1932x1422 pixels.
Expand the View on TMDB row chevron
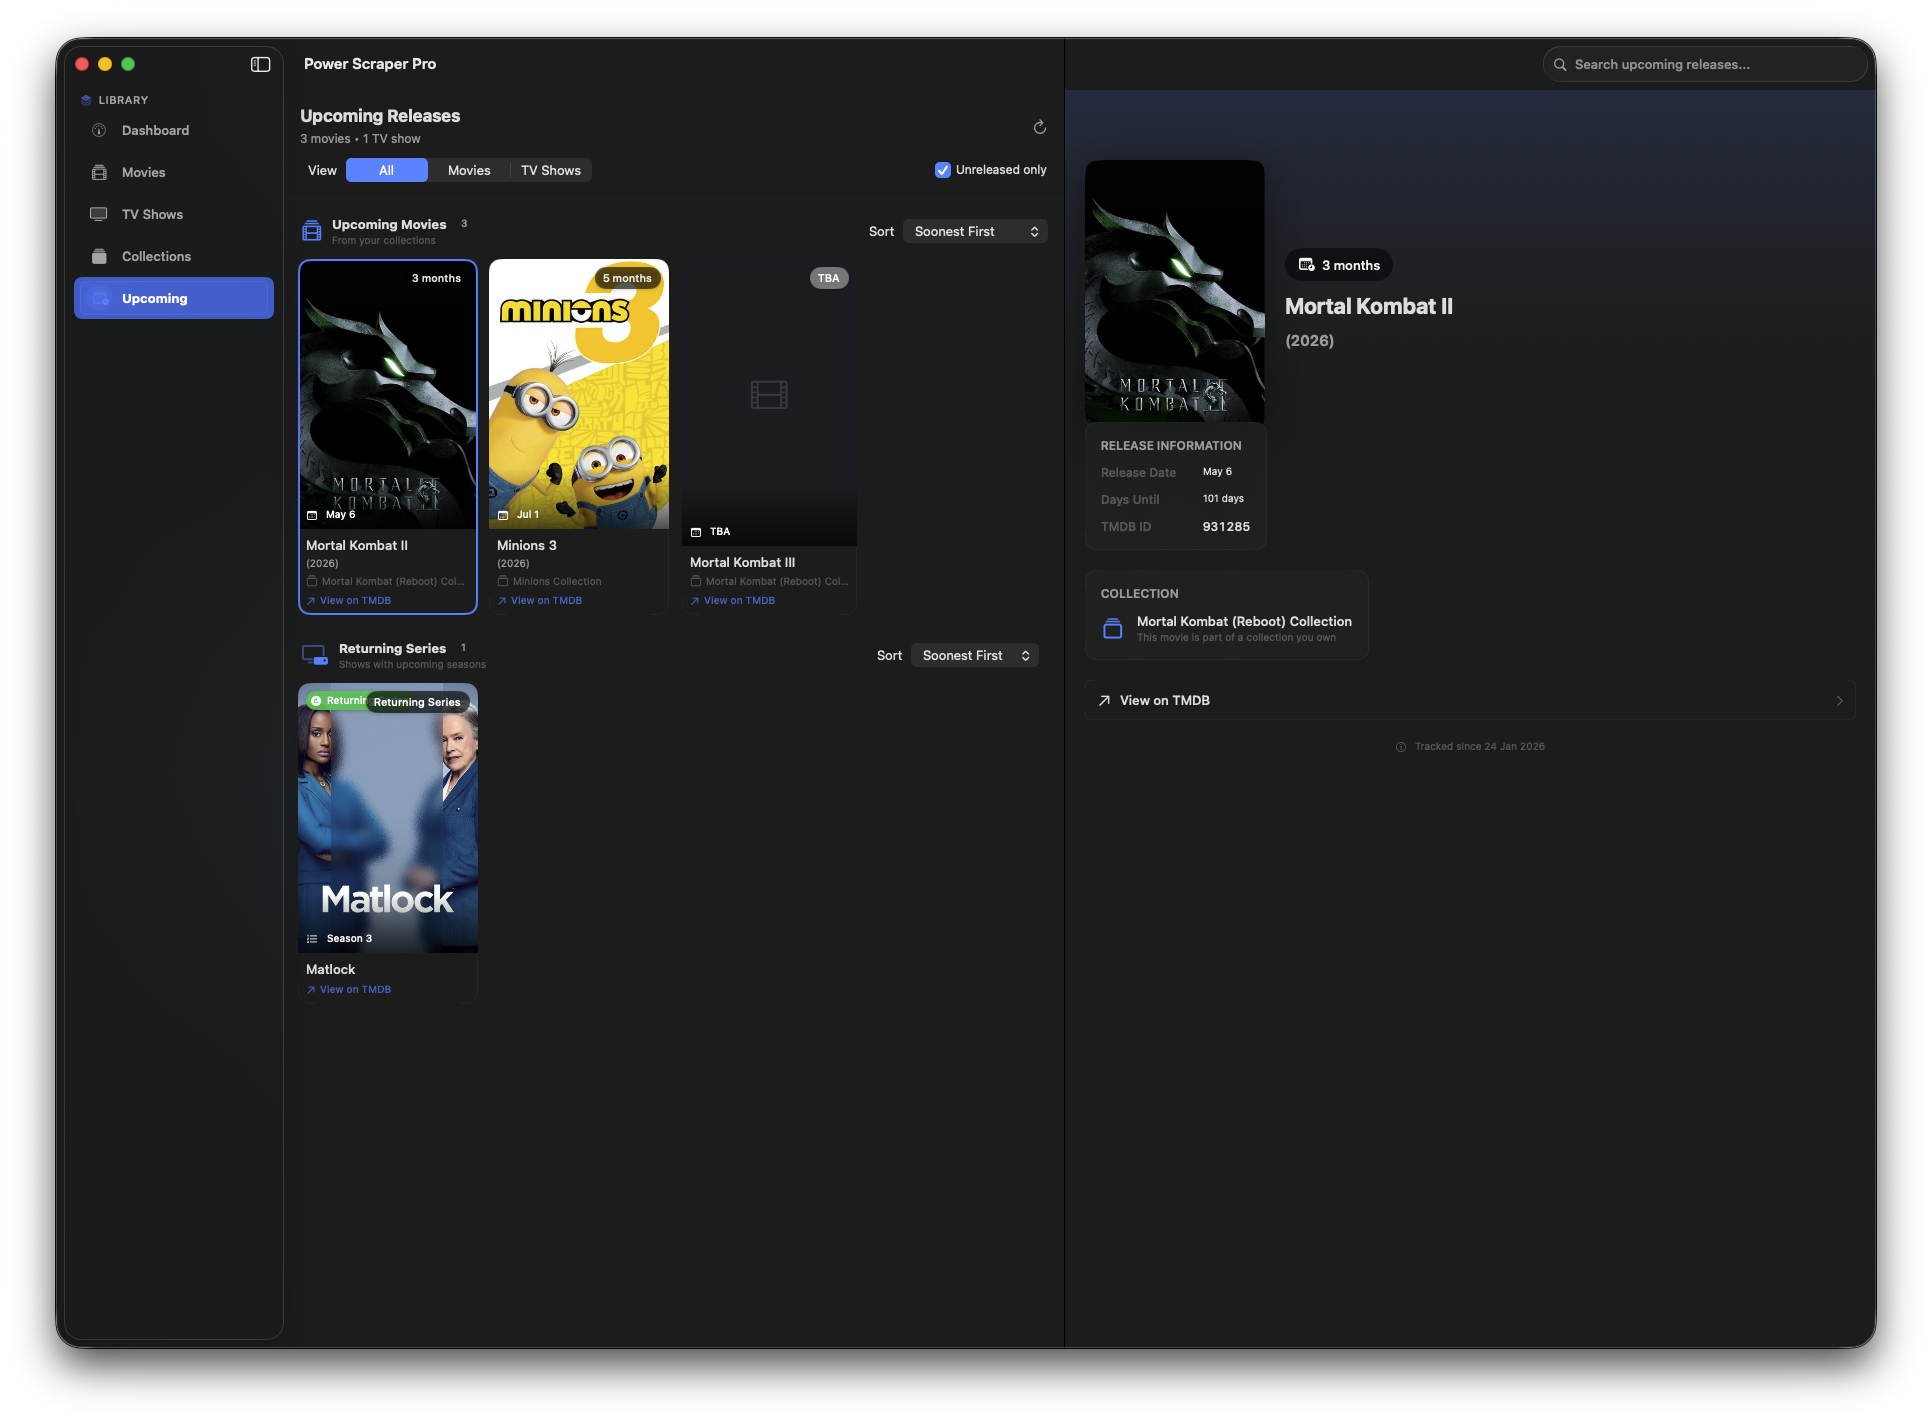pyautogui.click(x=1839, y=700)
